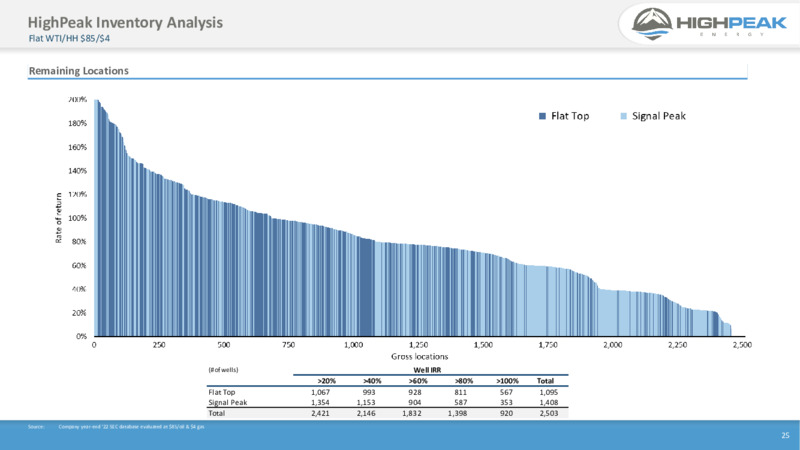This screenshot has height=450, width=800.
Task: Click the 80% y-axis label
Action: (80, 242)
